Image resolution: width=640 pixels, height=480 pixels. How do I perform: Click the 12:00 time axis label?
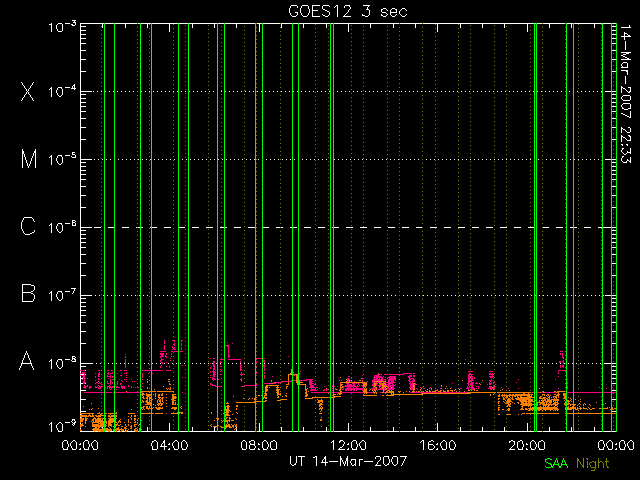[x=348, y=445]
